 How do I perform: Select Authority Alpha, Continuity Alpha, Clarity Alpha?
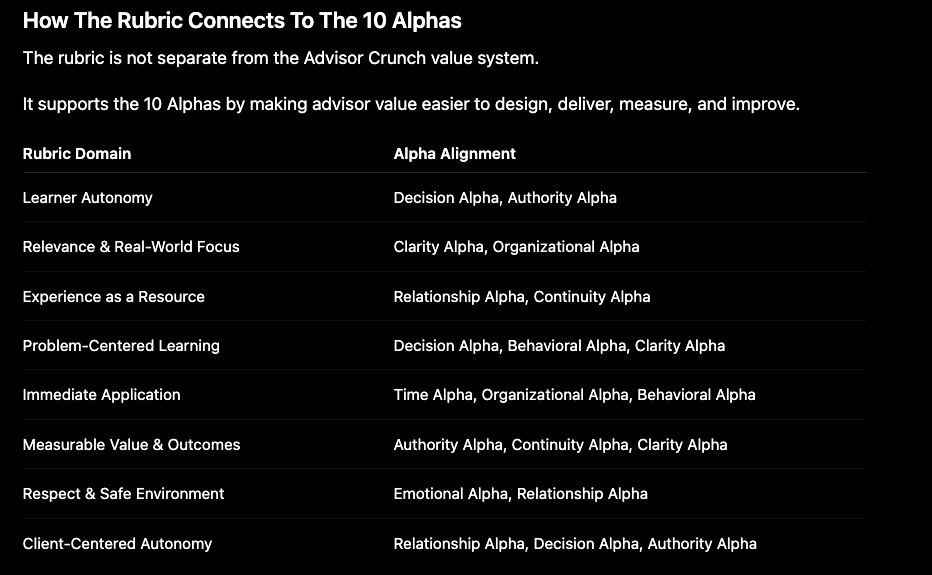click(561, 445)
